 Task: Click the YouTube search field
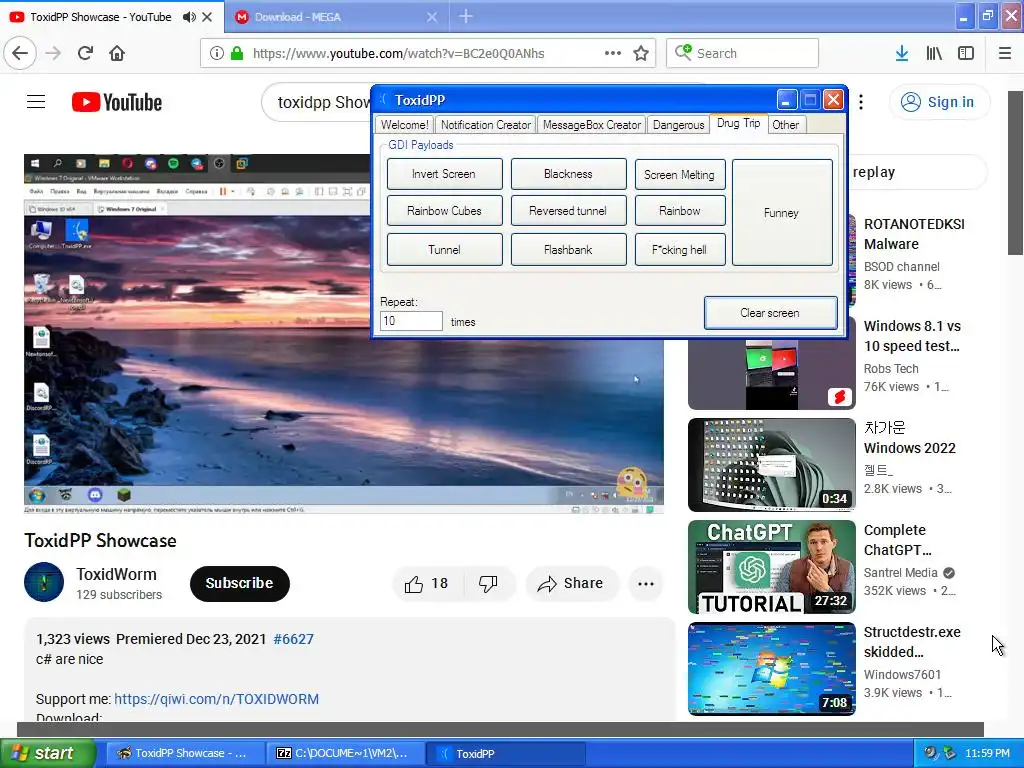pyautogui.click(x=318, y=103)
